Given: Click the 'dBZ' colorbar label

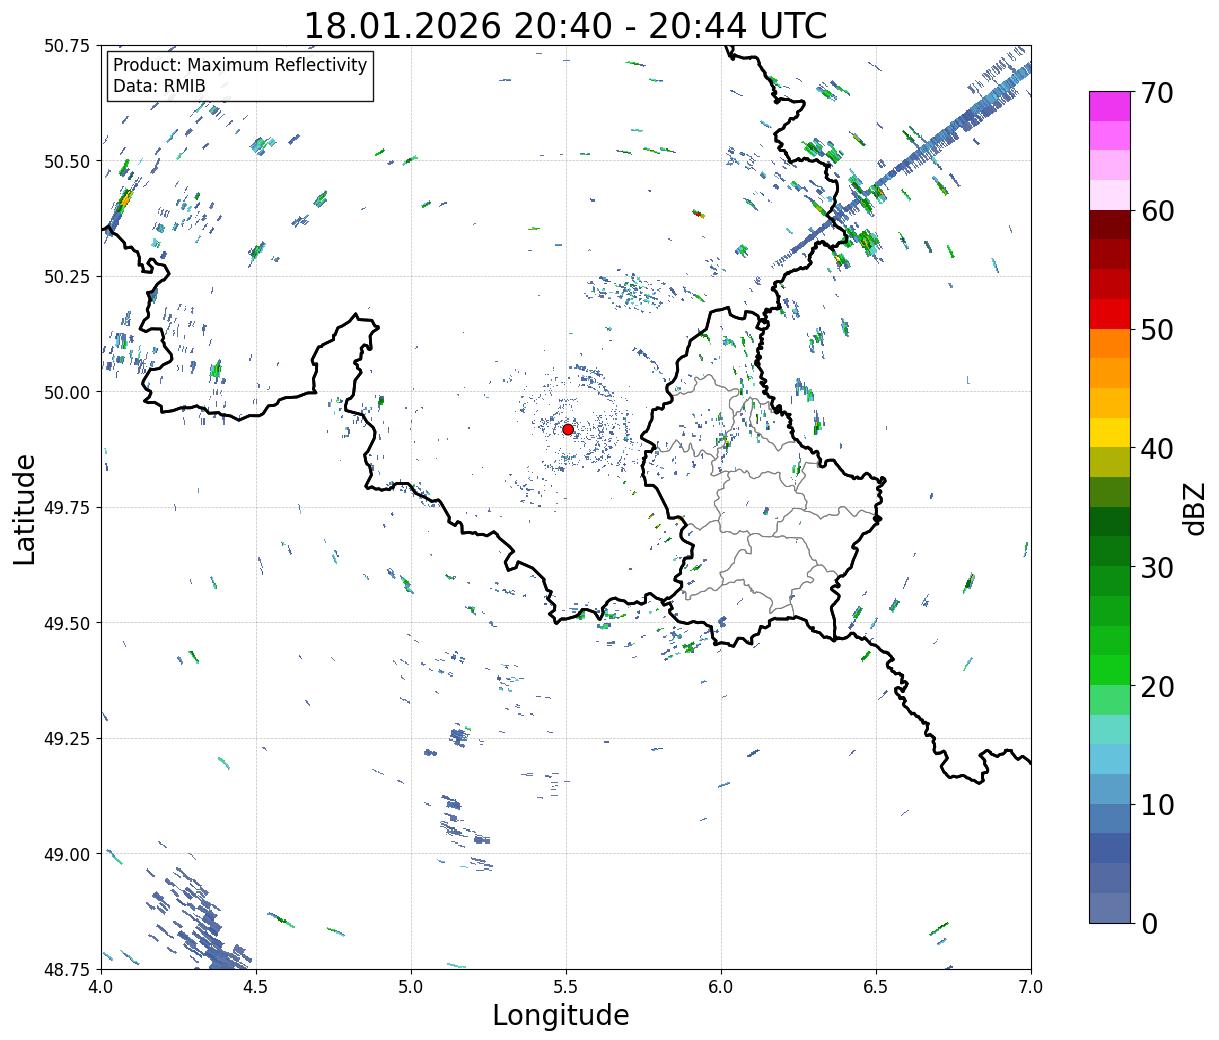Looking at the screenshot, I should tap(1194, 508).
